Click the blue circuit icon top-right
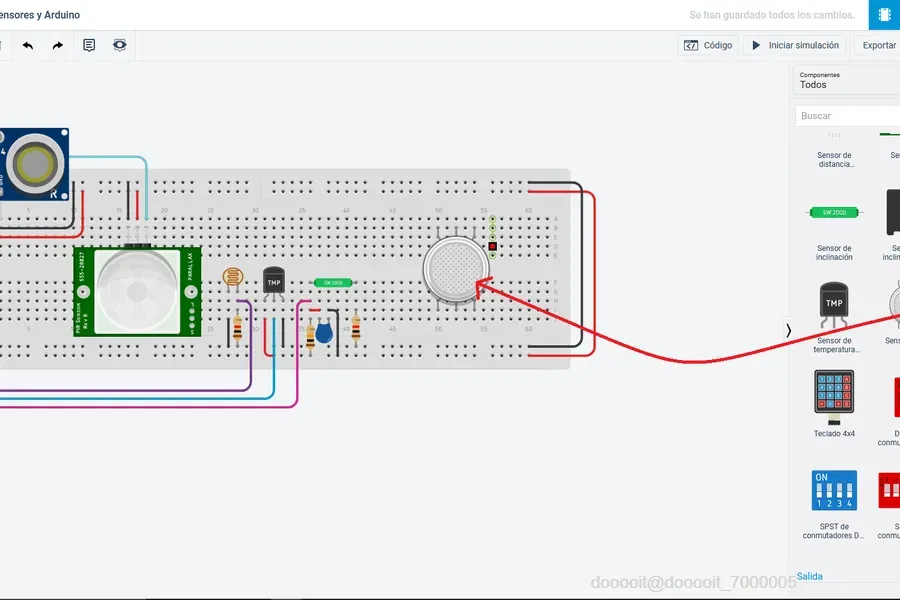Screen dimensions: 900x600 (x=885, y=15)
